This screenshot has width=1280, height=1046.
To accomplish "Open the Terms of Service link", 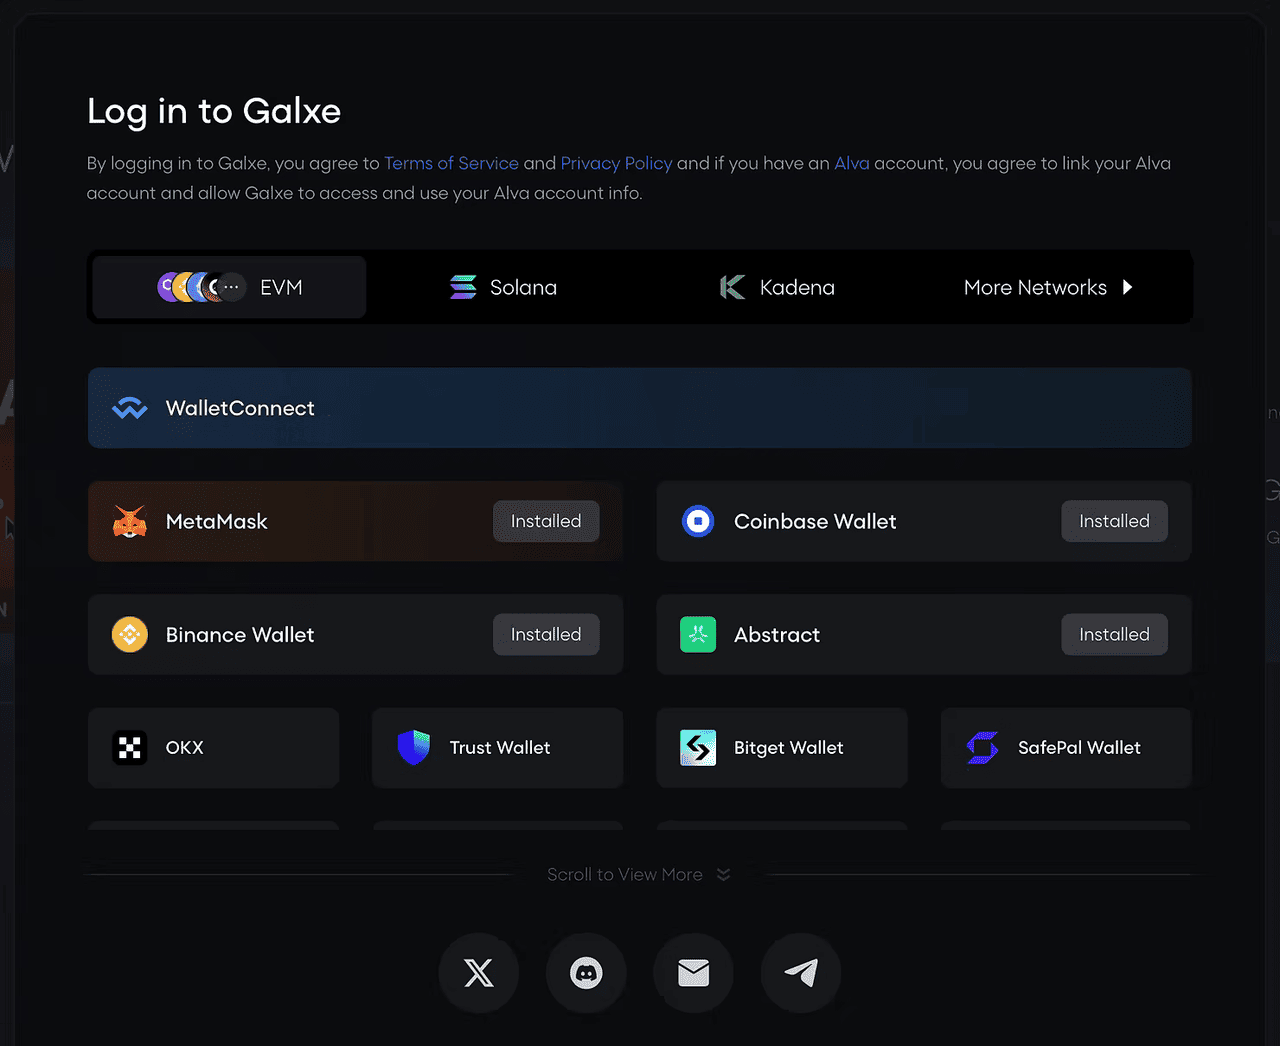I will click(451, 163).
